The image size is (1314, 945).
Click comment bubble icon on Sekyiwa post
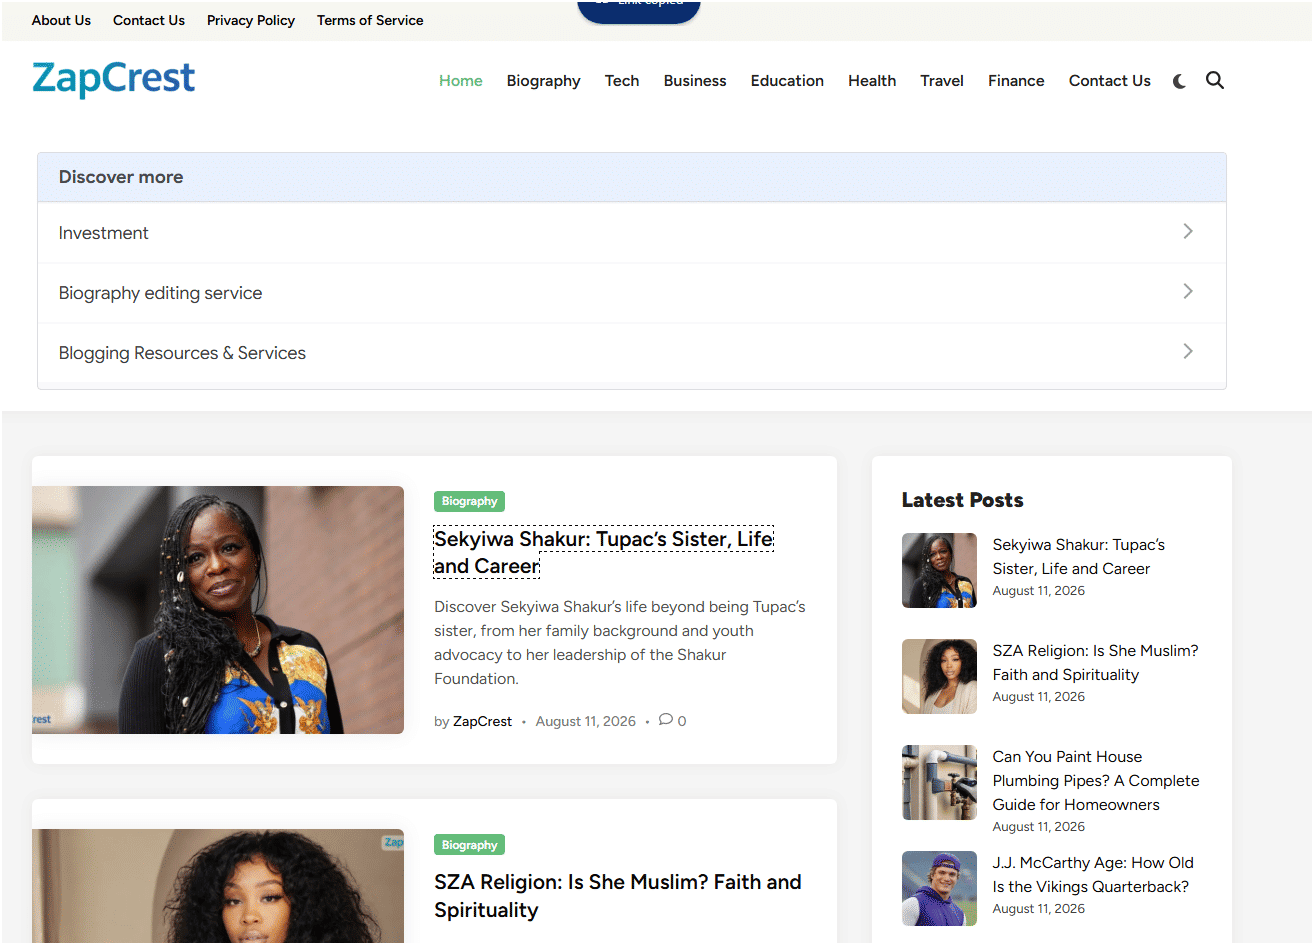point(665,720)
